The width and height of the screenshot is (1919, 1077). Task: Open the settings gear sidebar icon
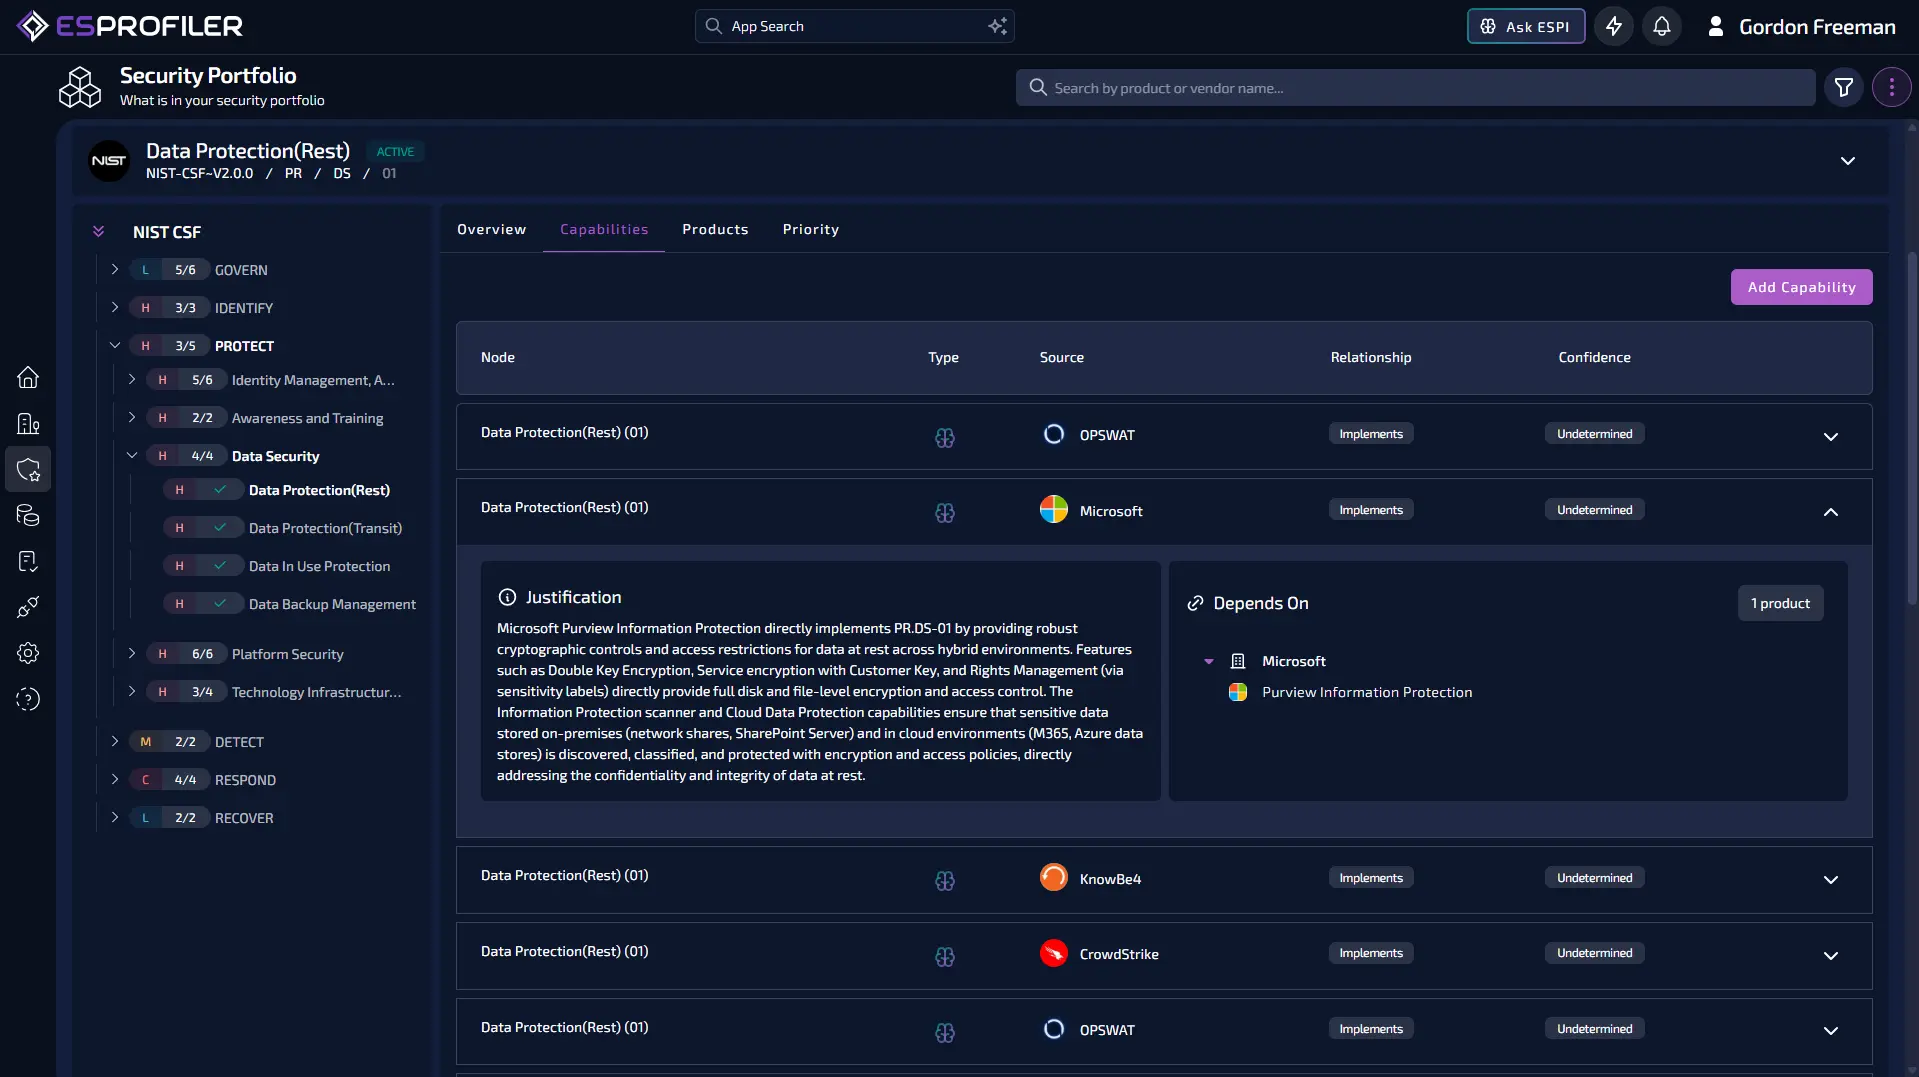[28, 653]
